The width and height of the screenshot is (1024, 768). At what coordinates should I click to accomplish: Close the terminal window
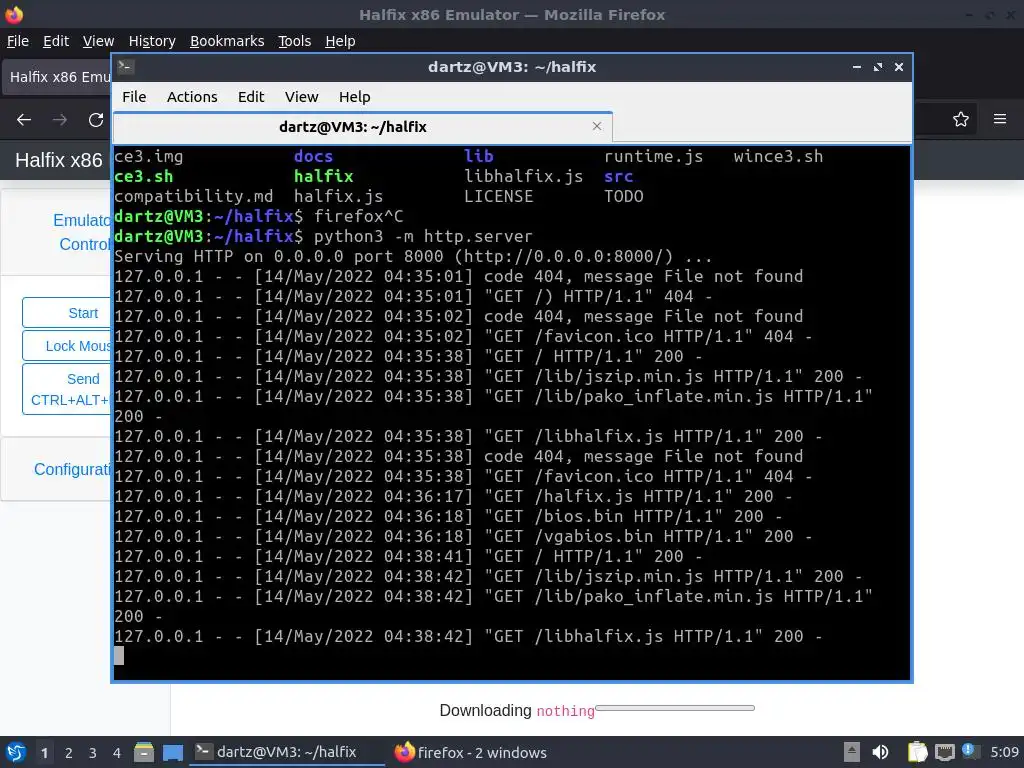point(899,67)
